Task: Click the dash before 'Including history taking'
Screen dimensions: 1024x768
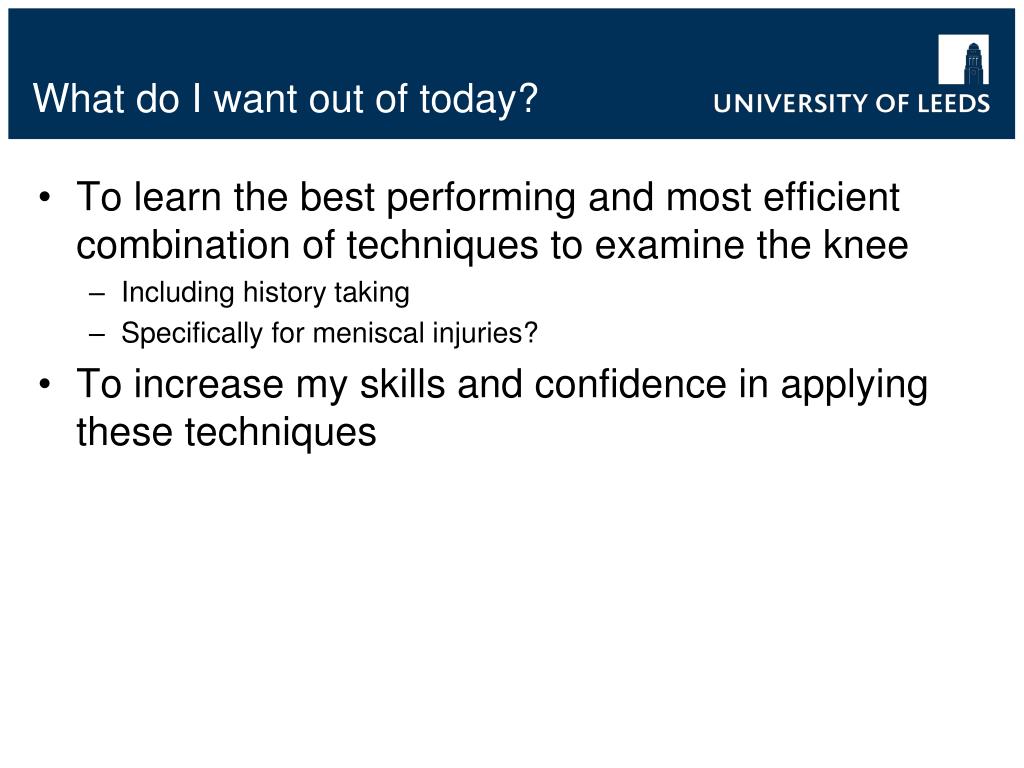Action: pyautogui.click(x=97, y=294)
